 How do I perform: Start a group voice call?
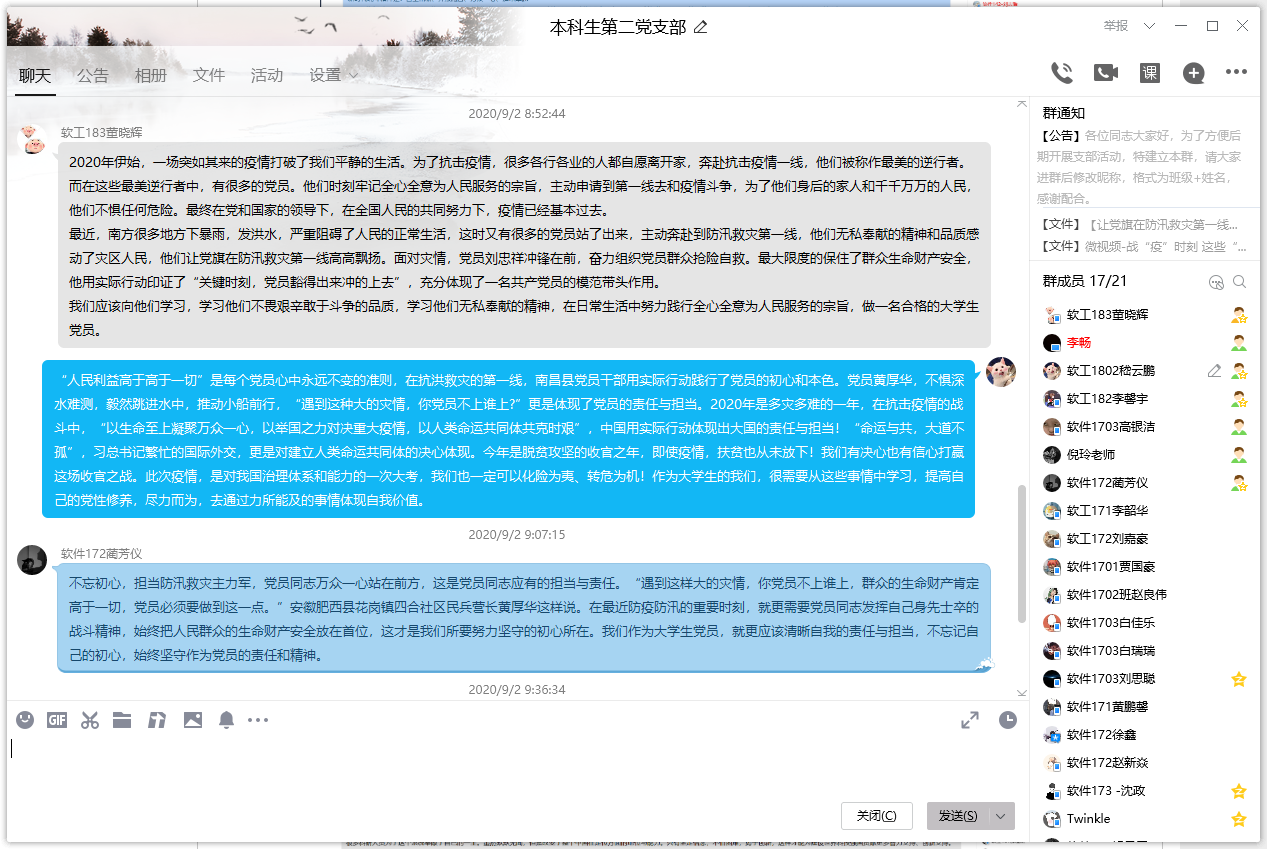1062,72
